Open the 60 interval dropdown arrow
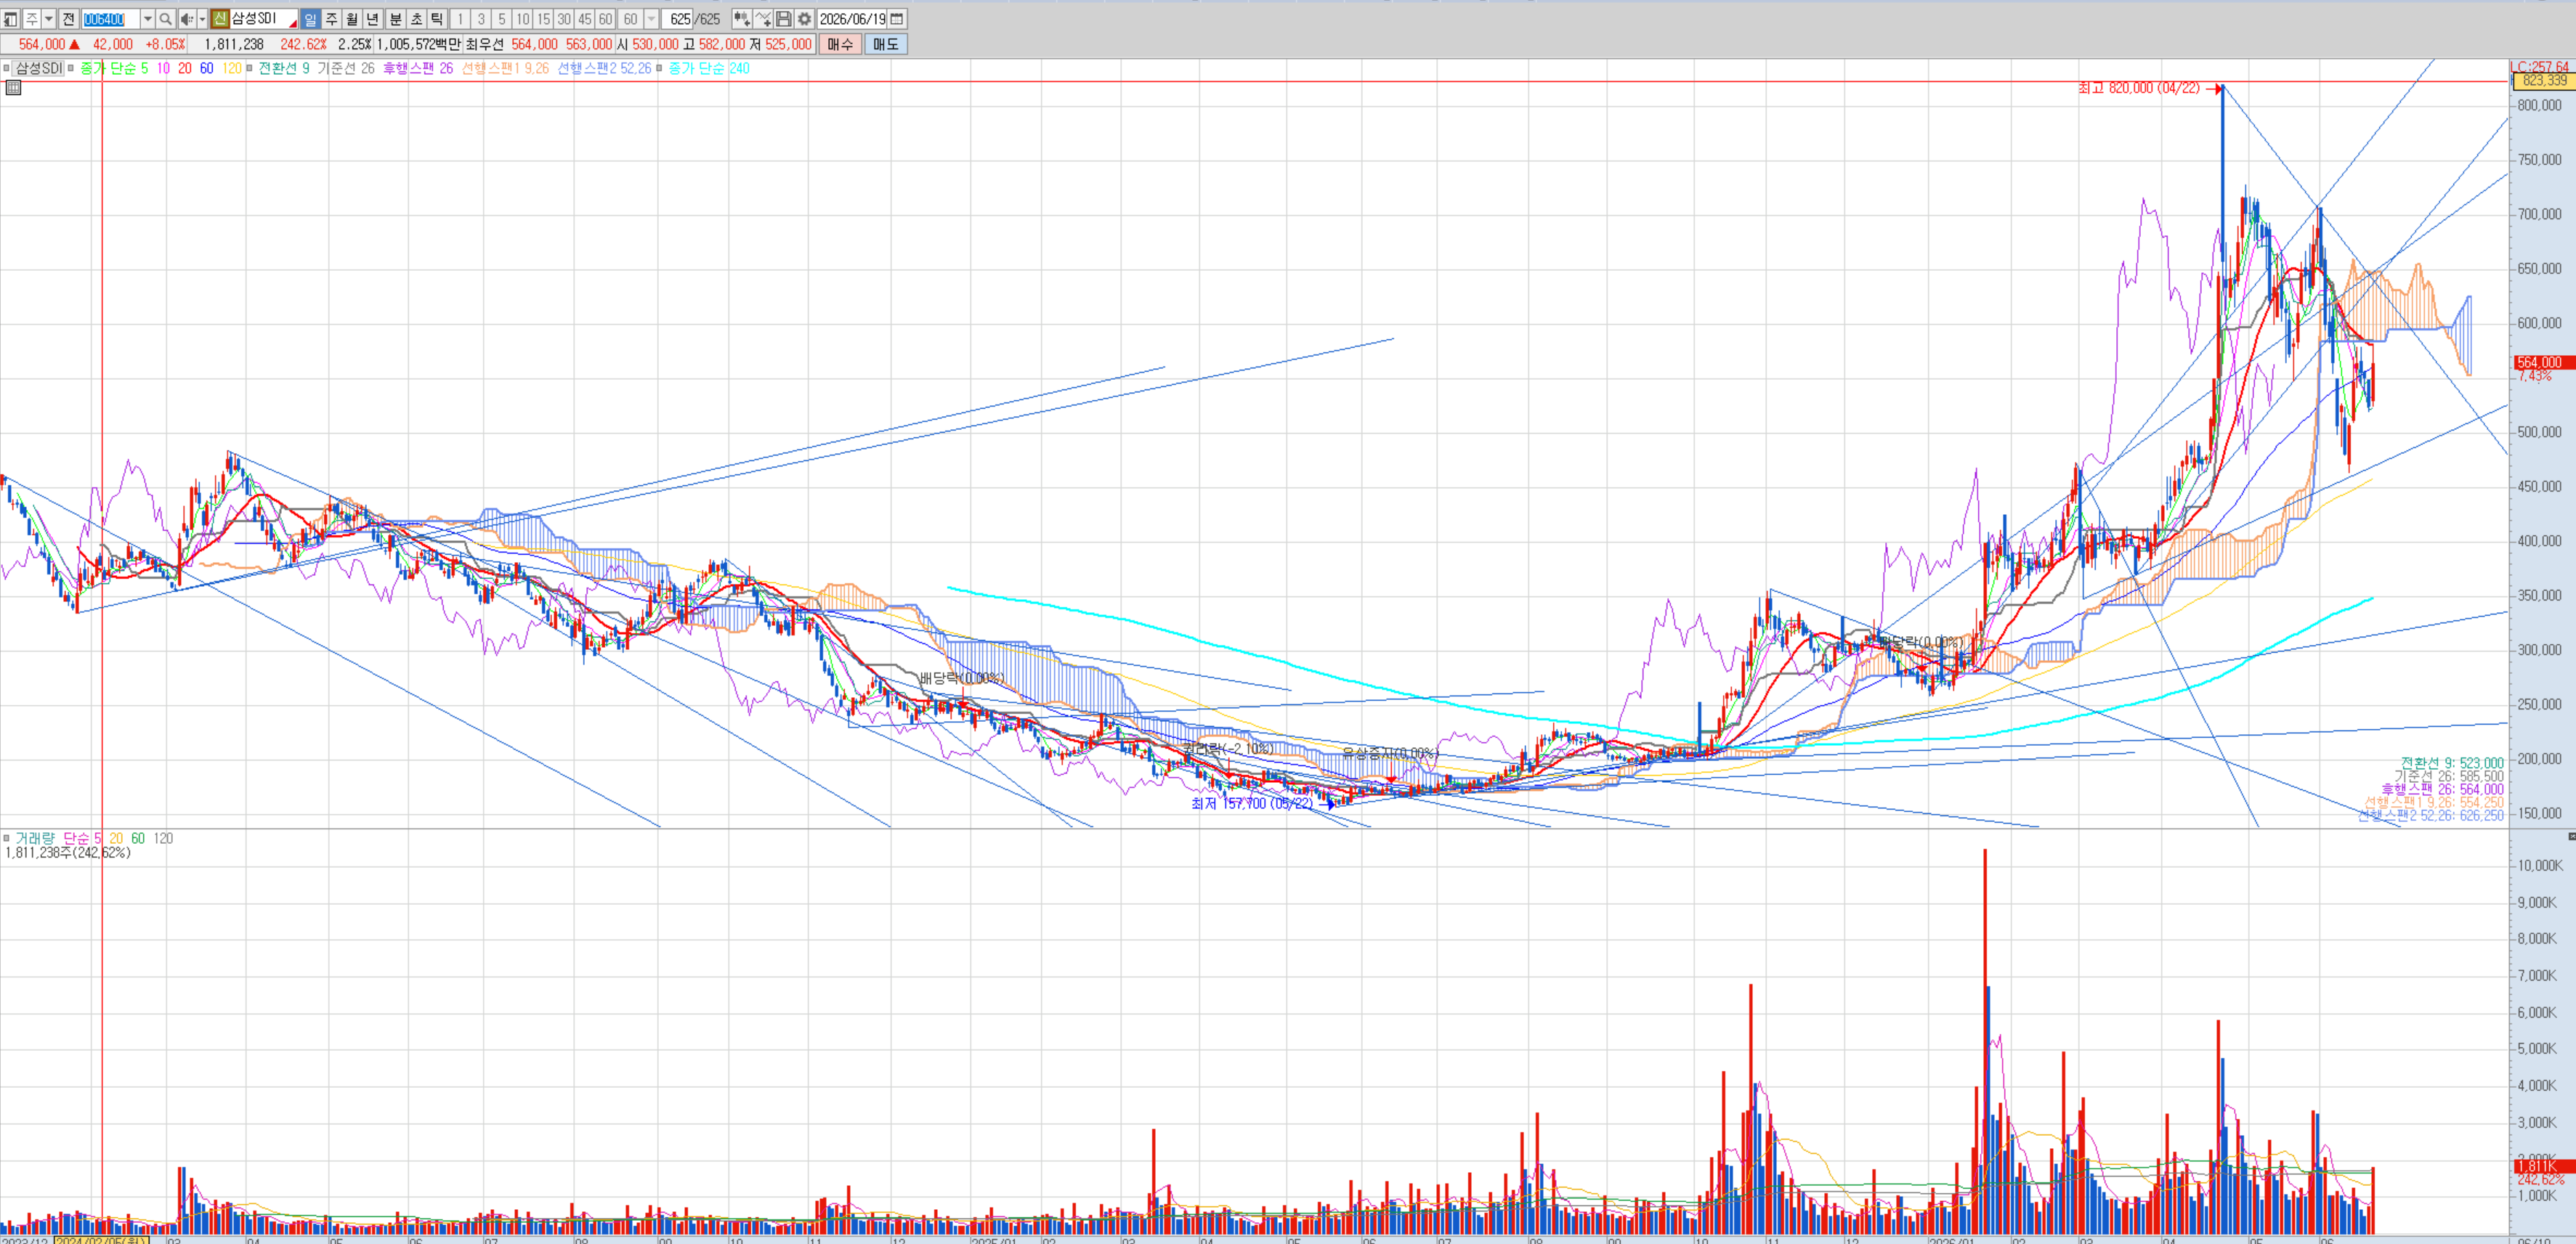 [x=651, y=19]
